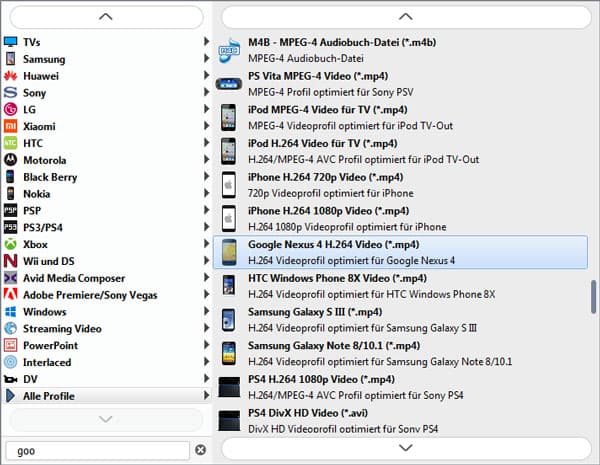Open the Nokia device category

(107, 194)
